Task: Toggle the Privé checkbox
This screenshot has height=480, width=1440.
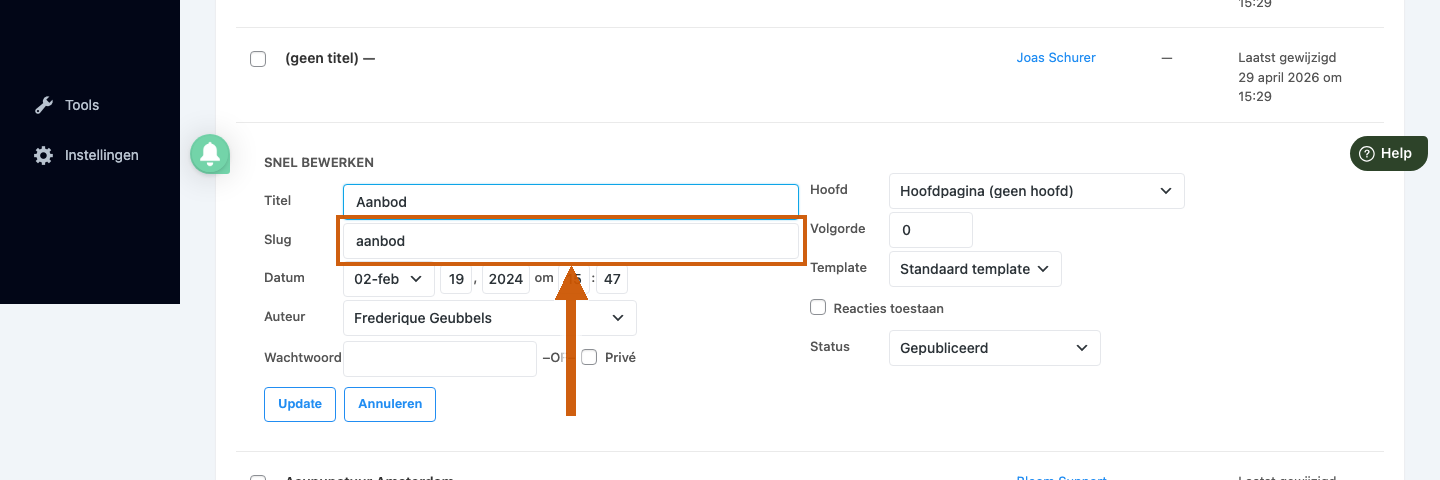Action: click(590, 357)
